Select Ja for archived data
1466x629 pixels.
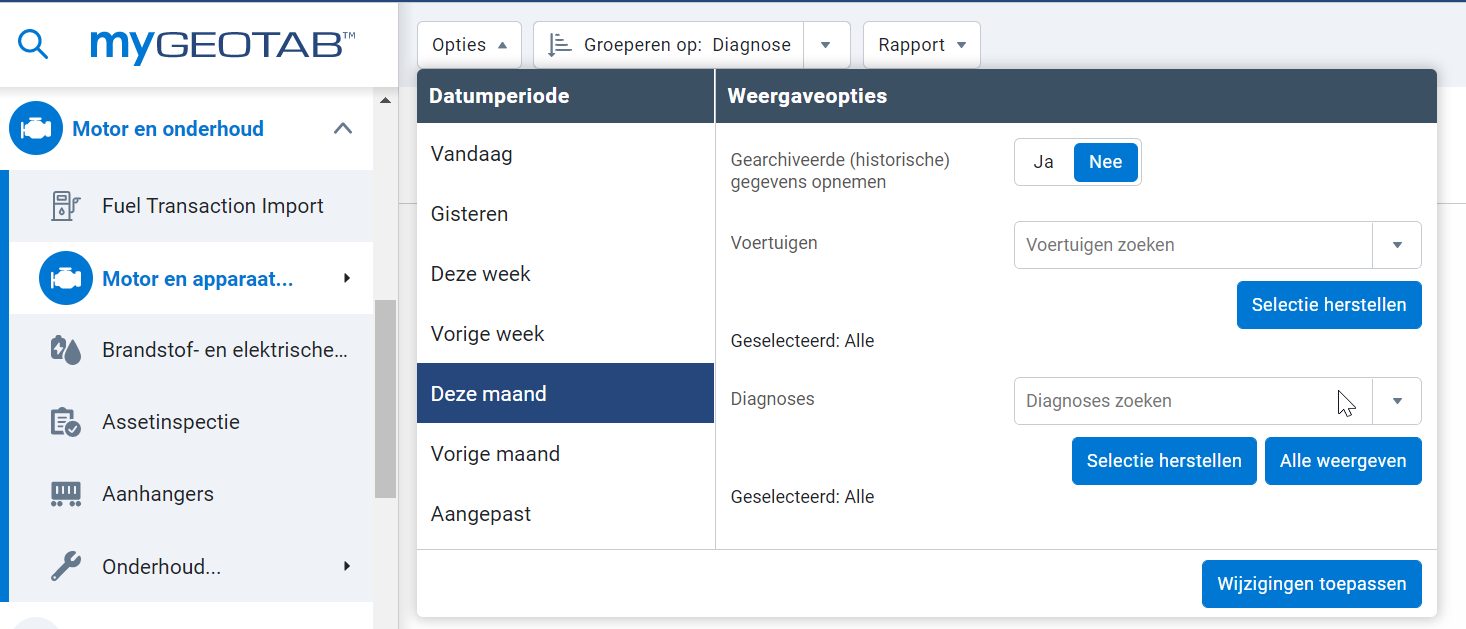click(1043, 162)
